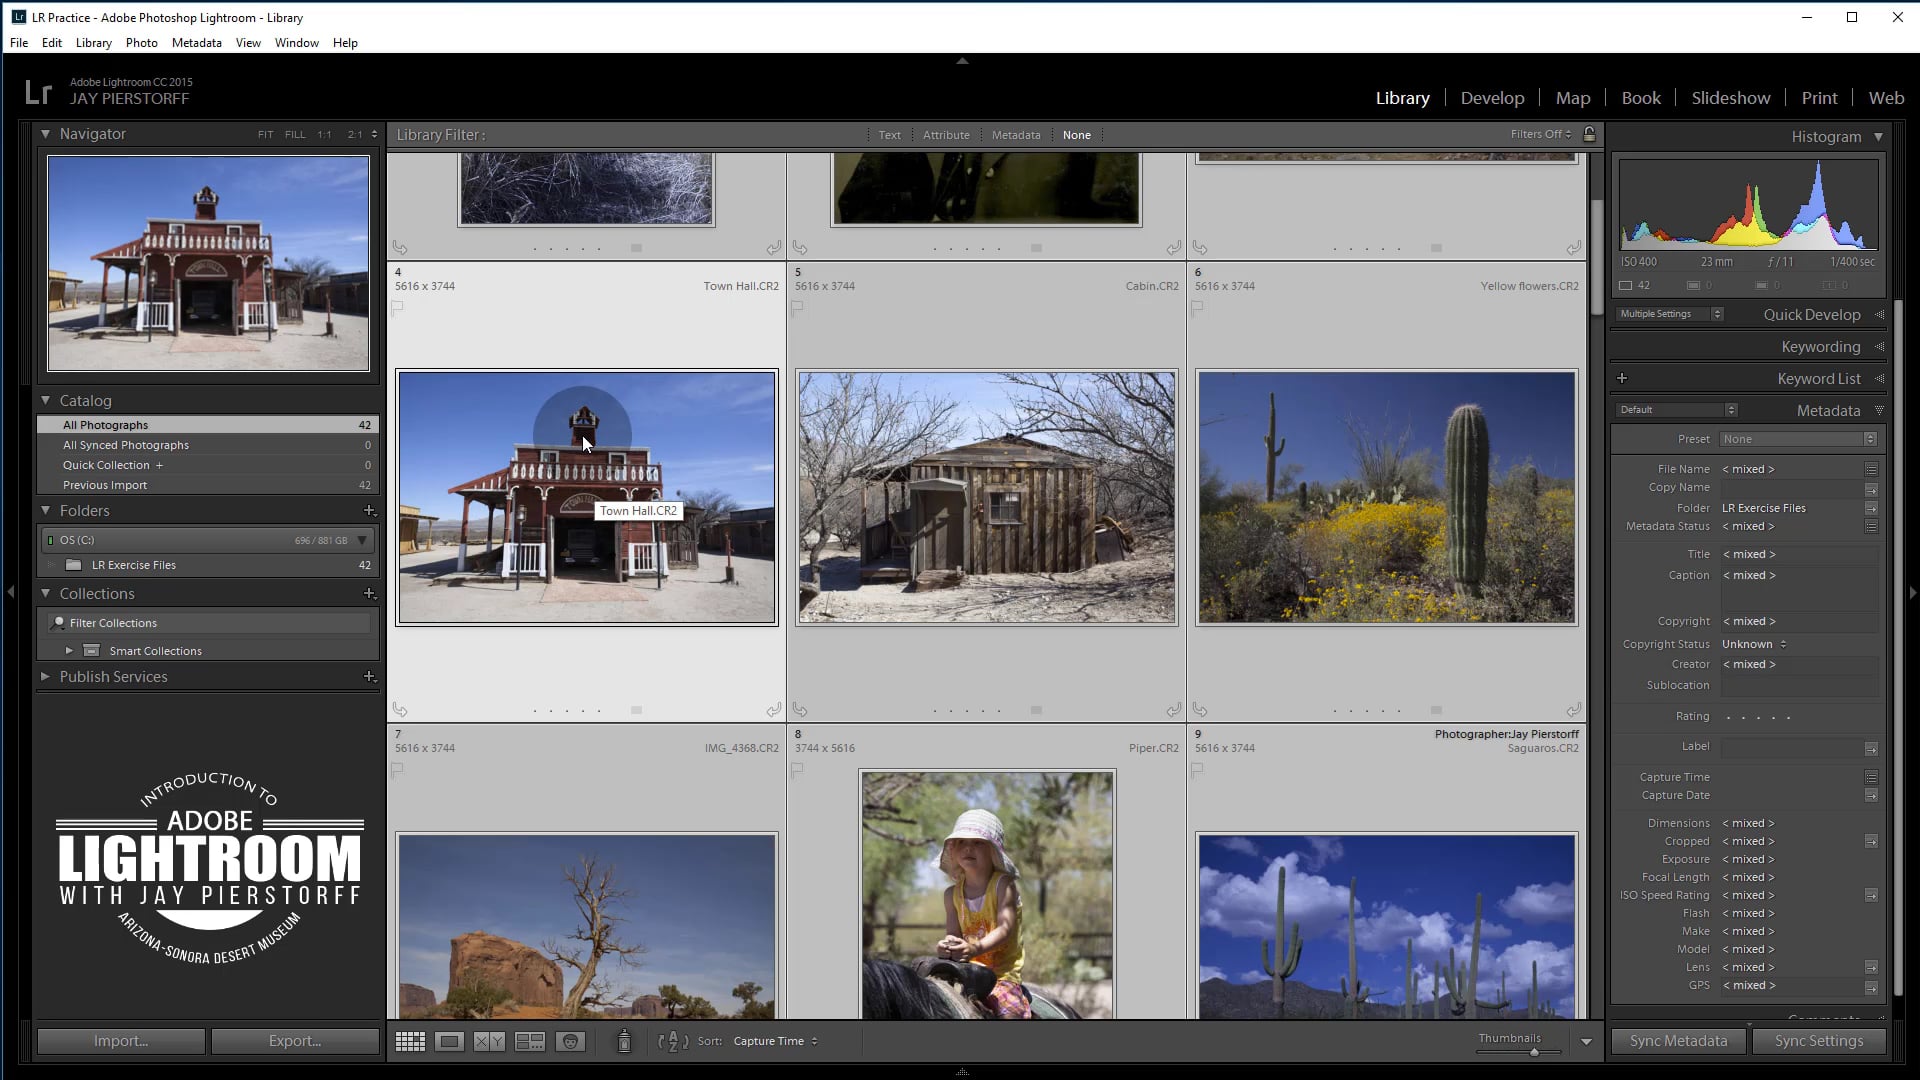Toggle the flag on Town Hall.CR2
Image resolution: width=1920 pixels, height=1080 pixels.
click(398, 309)
